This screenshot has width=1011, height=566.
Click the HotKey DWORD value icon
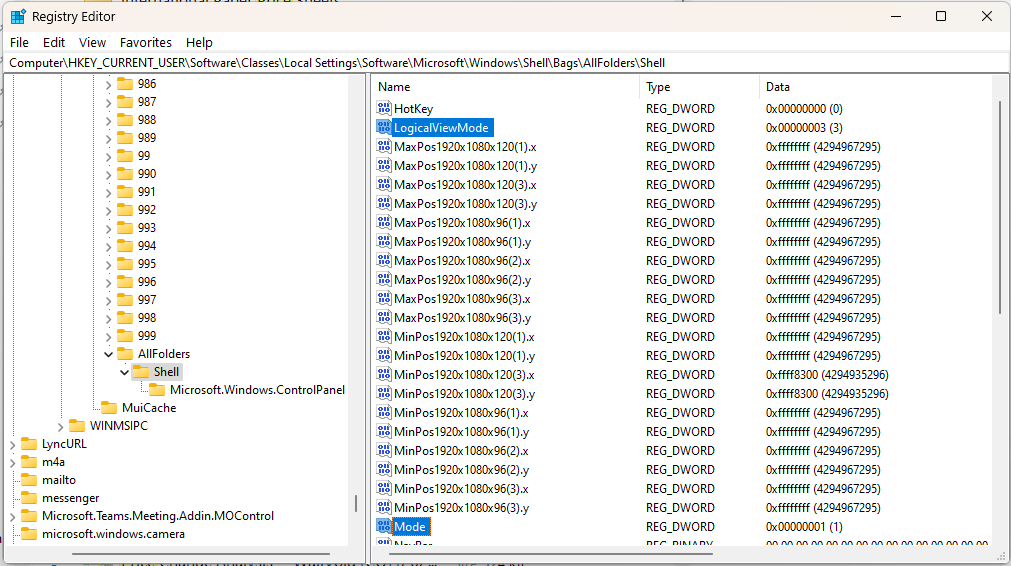tap(384, 108)
